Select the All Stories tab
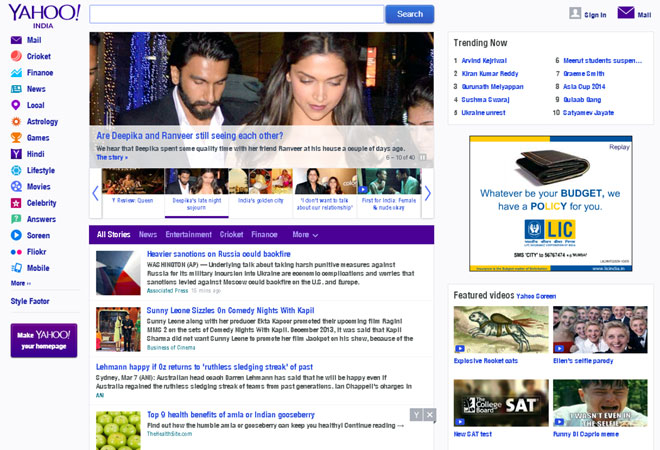Viewport: 660px width, 450px height. coord(113,234)
